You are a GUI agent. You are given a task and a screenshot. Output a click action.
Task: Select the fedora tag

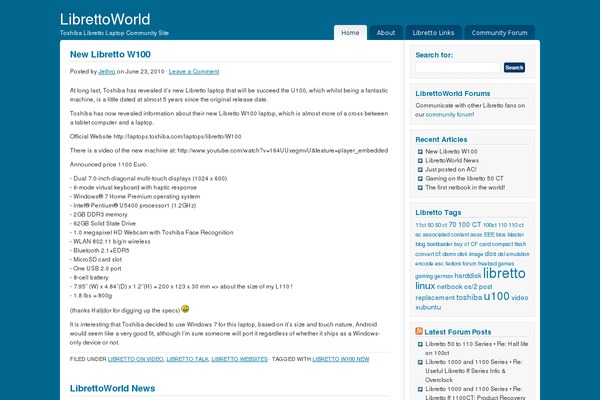click(453, 264)
